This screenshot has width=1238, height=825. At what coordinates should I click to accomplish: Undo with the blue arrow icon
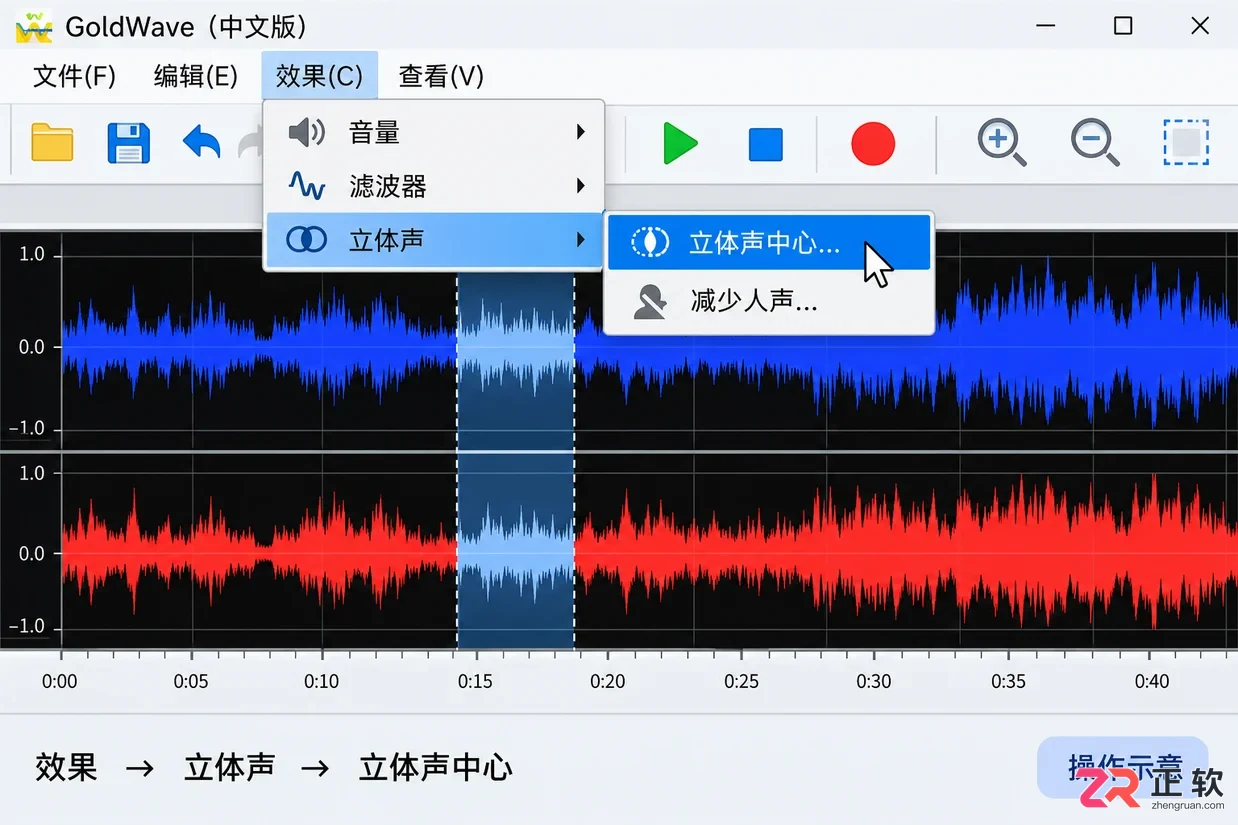click(x=201, y=142)
